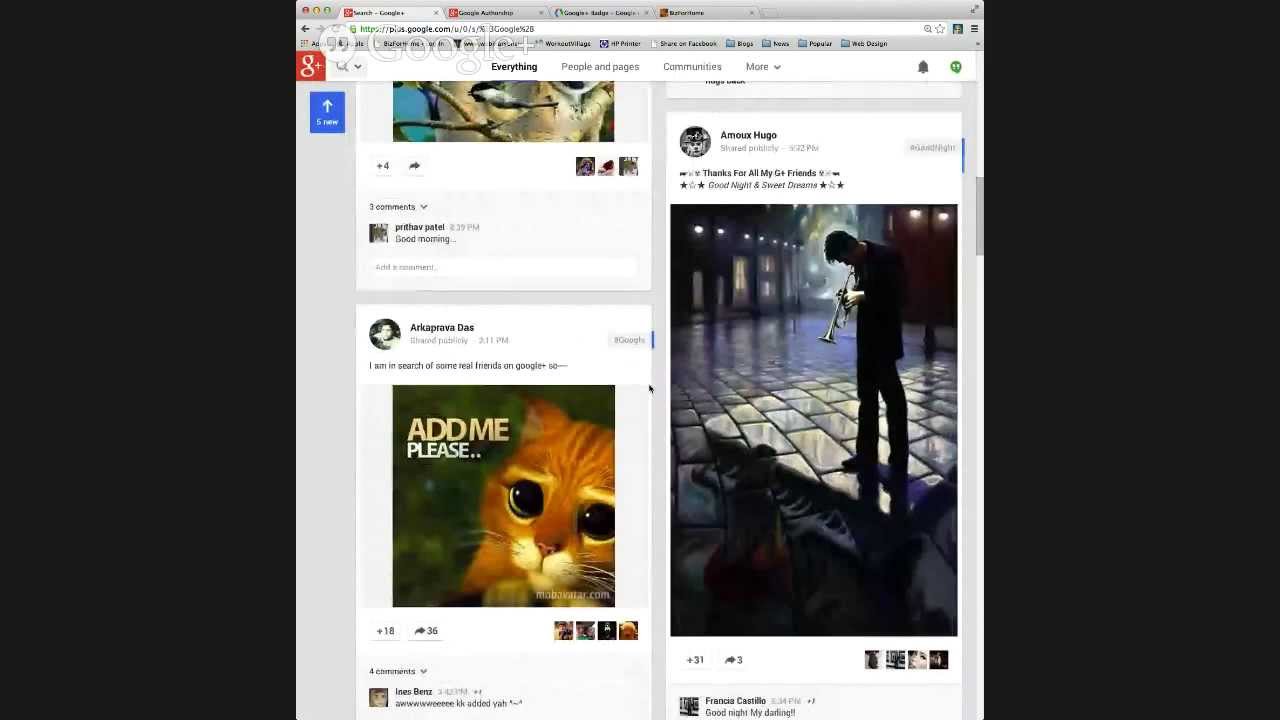Click the page zoom magnifier icon
The height and width of the screenshot is (720, 1280).
[928, 29]
